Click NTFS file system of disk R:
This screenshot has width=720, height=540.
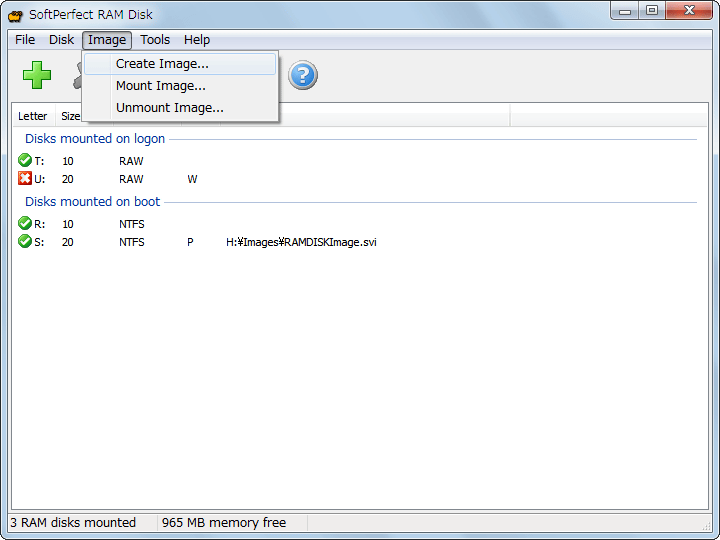tap(132, 224)
